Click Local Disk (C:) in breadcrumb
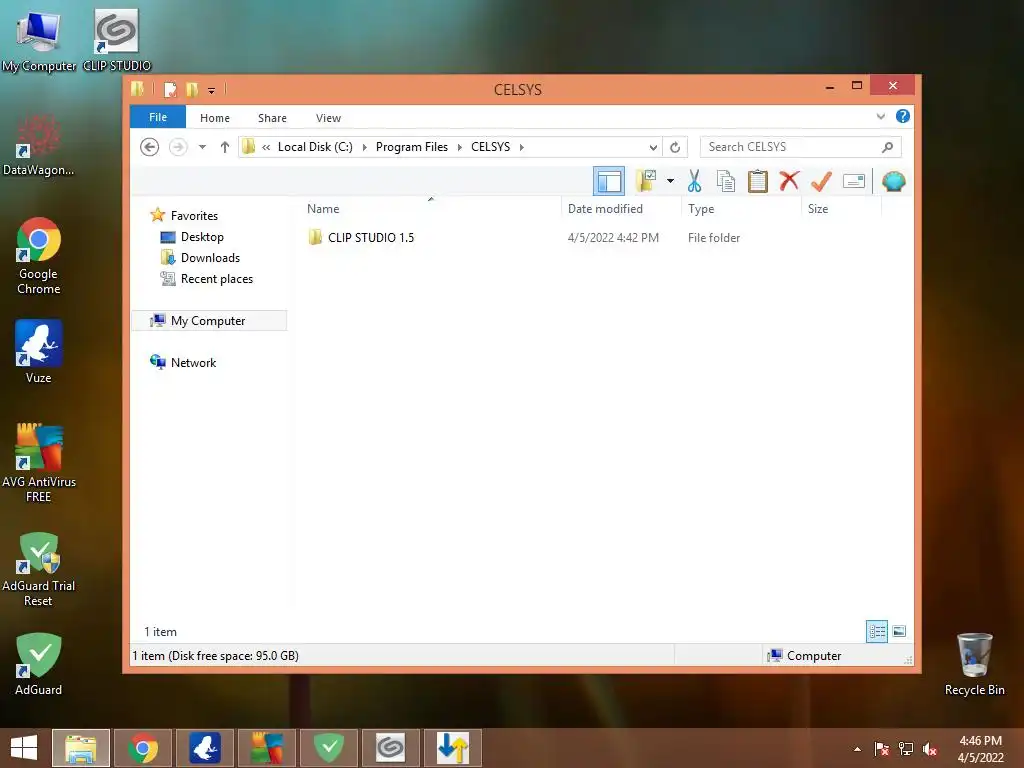 tap(315, 147)
